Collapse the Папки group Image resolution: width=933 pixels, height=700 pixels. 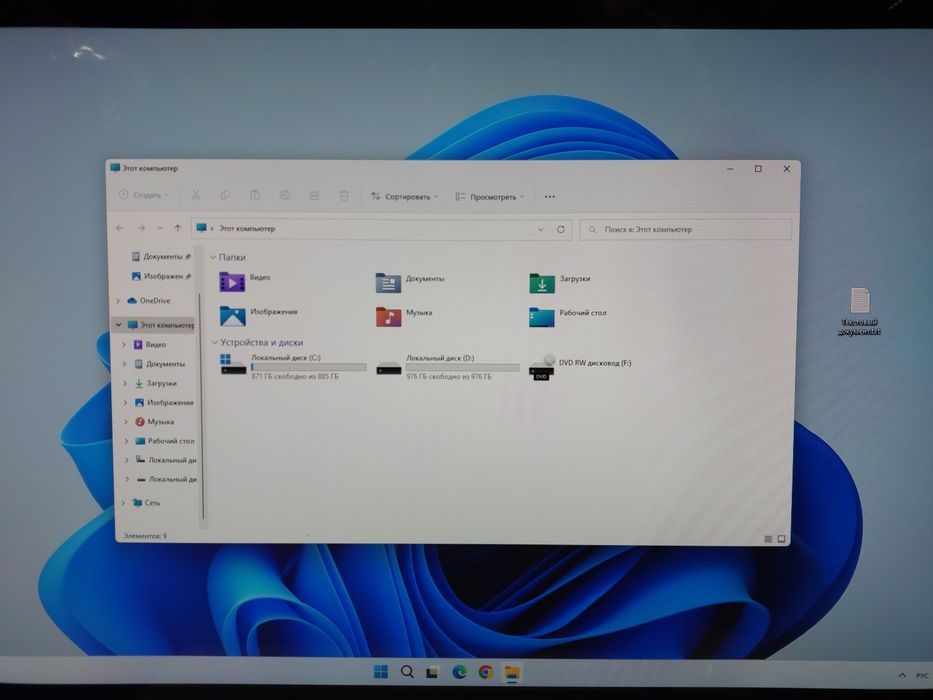213,257
